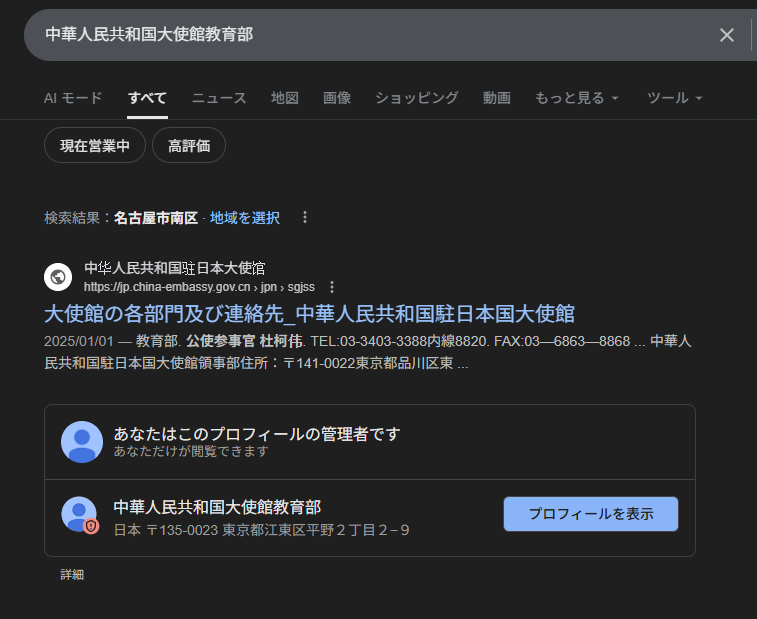Click the プロフィールを表示 button
Viewport: 757px width, 619px height.
tap(590, 514)
